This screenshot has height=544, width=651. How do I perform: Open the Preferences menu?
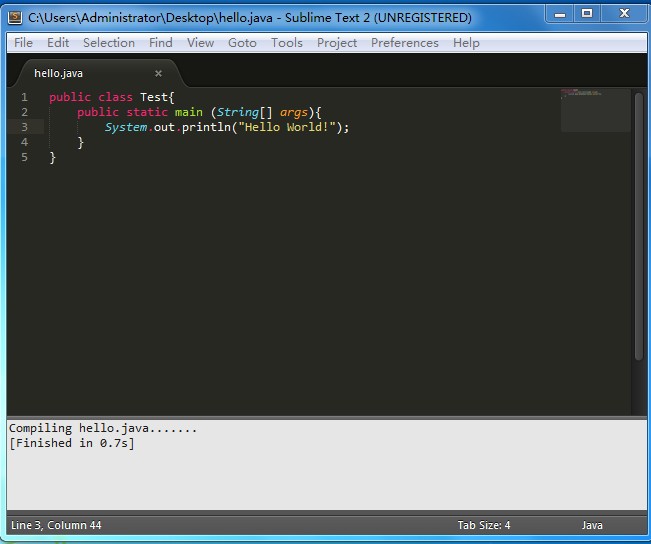pyautogui.click(x=404, y=43)
